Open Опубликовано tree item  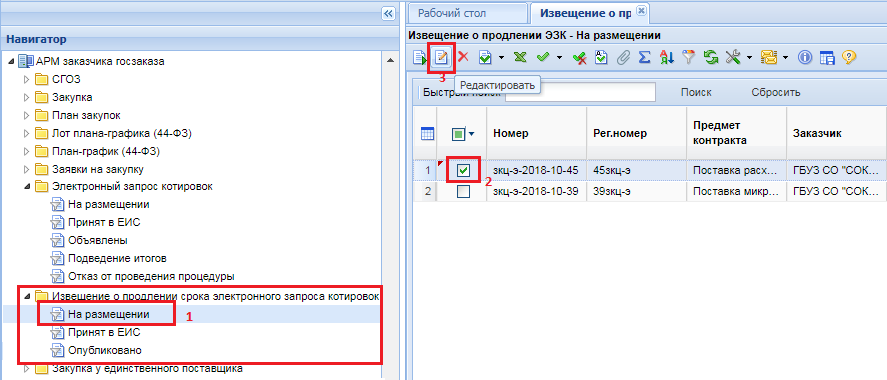pos(105,350)
